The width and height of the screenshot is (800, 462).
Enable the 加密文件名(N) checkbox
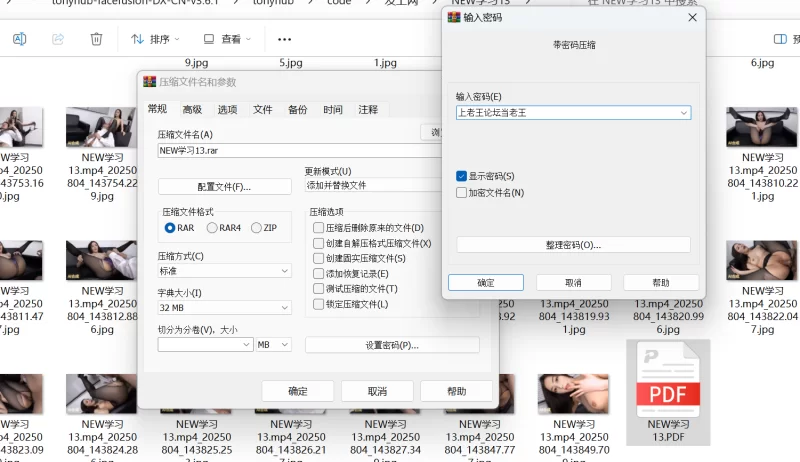(461, 193)
